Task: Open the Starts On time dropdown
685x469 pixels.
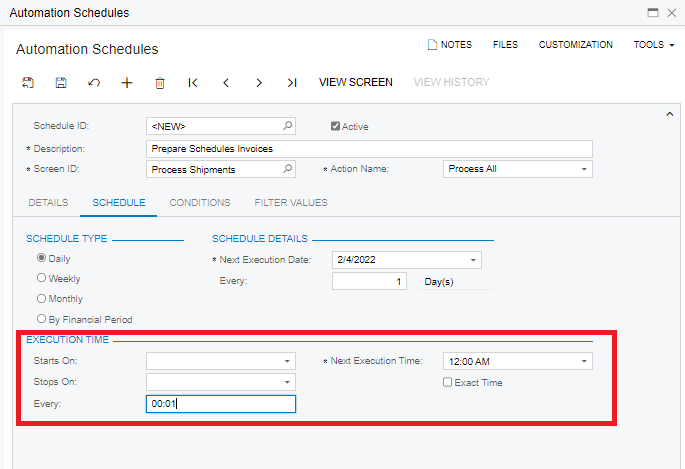Action: (x=287, y=361)
